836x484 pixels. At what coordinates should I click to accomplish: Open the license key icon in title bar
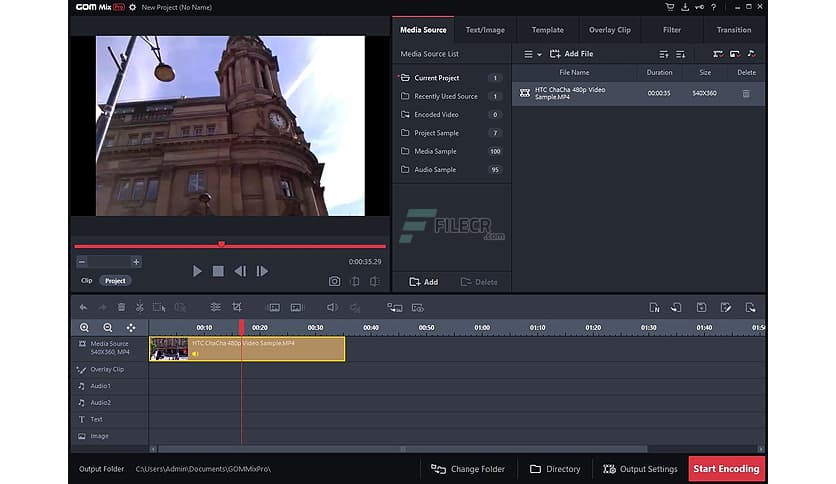tap(699, 7)
